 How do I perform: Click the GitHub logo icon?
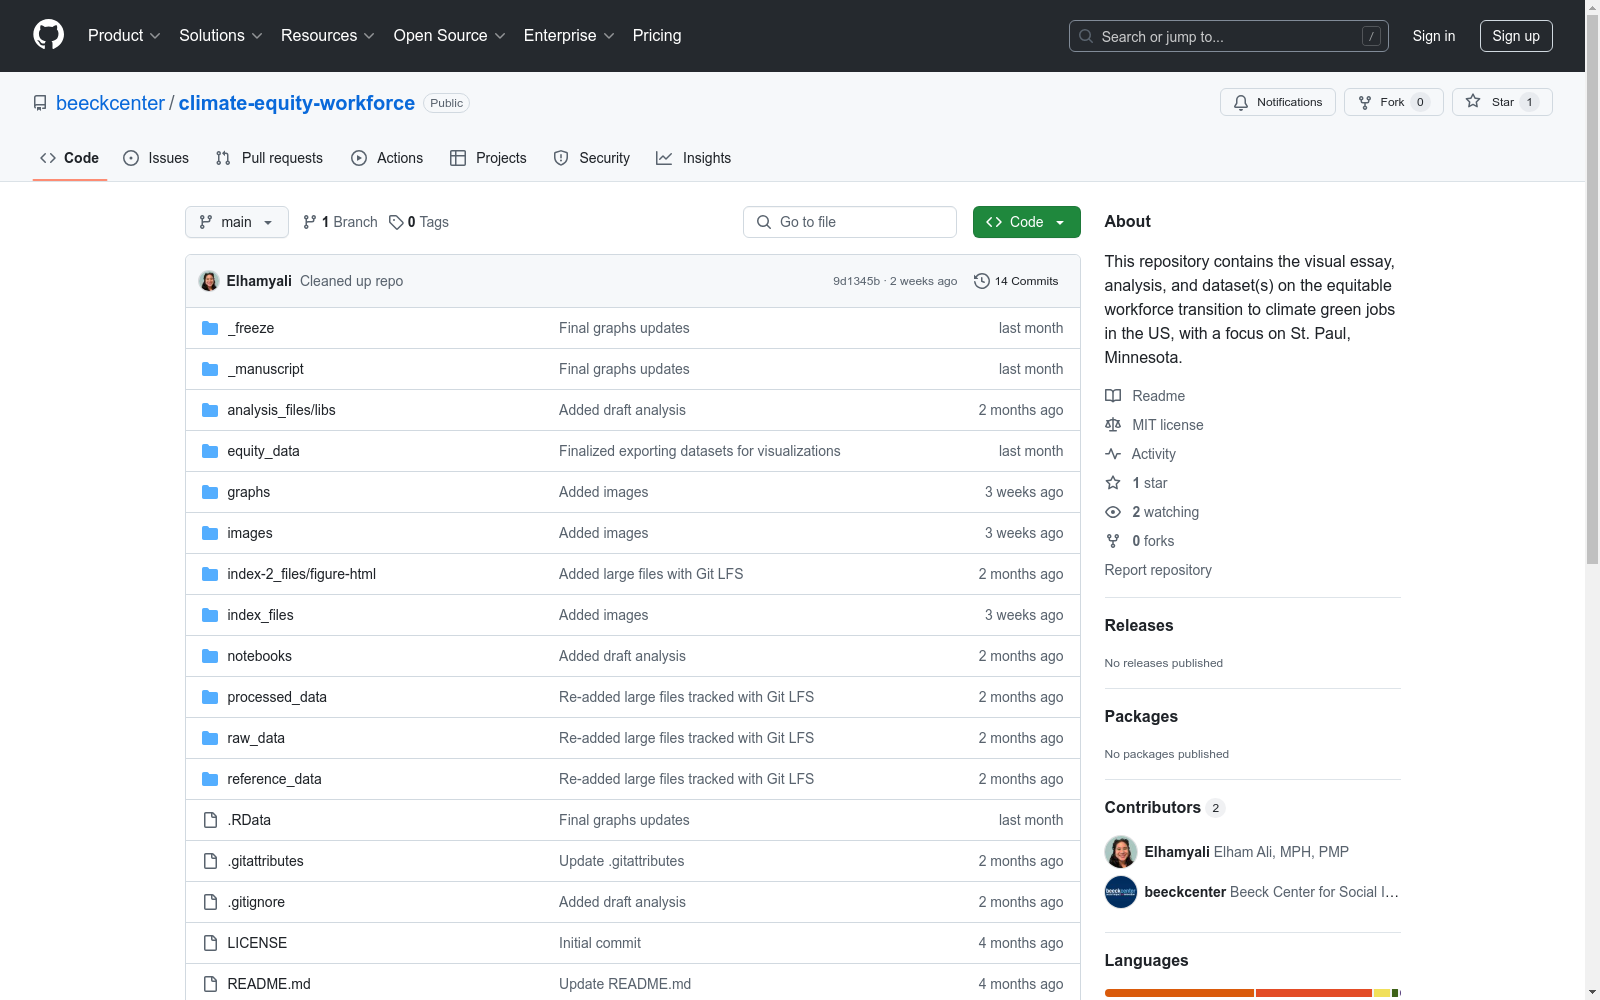pyautogui.click(x=48, y=35)
